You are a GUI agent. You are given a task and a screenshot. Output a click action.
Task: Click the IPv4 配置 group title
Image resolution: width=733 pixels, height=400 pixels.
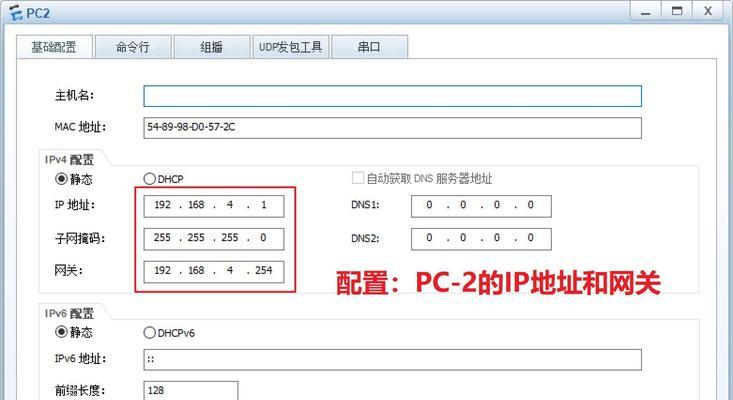70,160
